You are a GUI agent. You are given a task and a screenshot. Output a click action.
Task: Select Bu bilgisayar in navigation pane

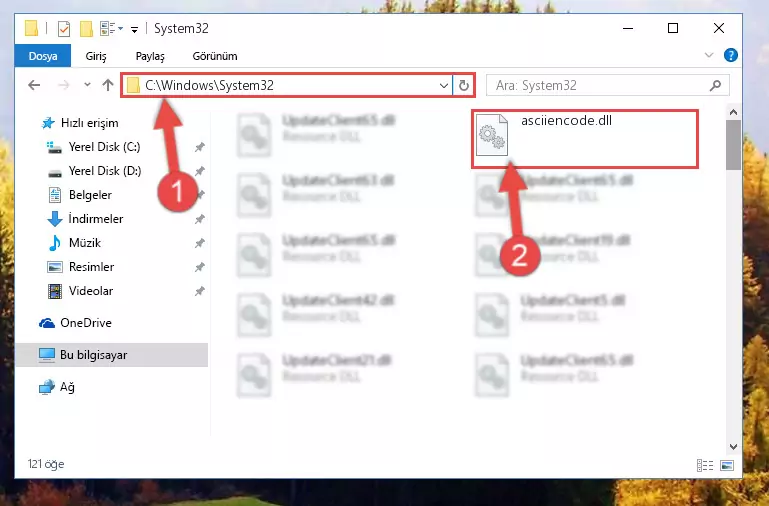click(x=112, y=354)
